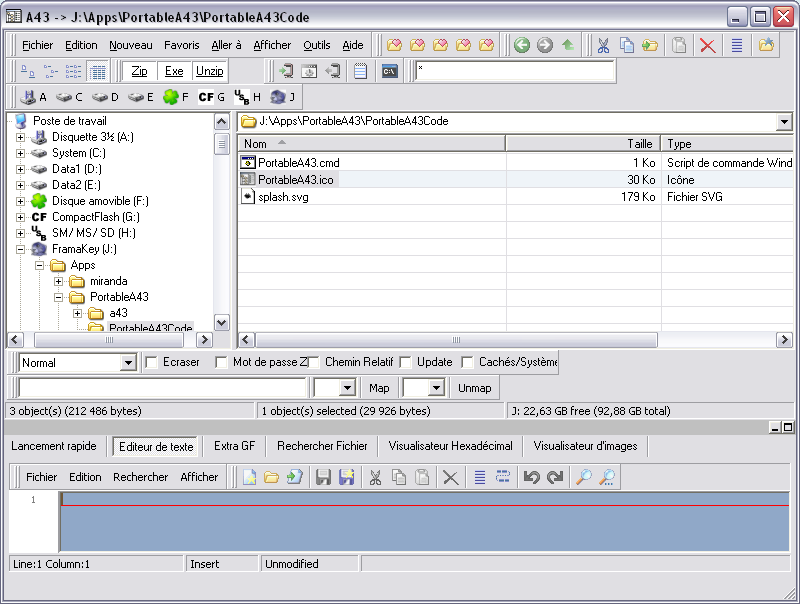Go forward with the gray right arrow
Image resolution: width=800 pixels, height=604 pixels.
pyautogui.click(x=544, y=45)
